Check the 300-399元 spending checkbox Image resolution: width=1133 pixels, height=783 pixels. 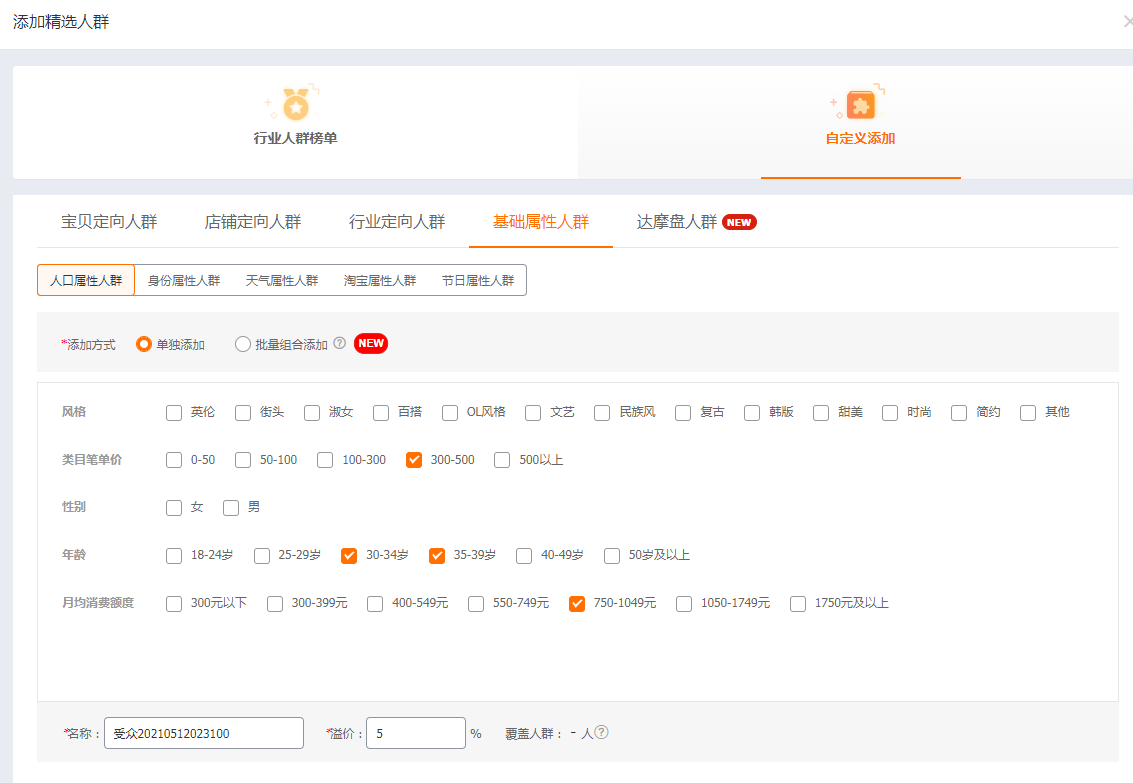(x=275, y=603)
